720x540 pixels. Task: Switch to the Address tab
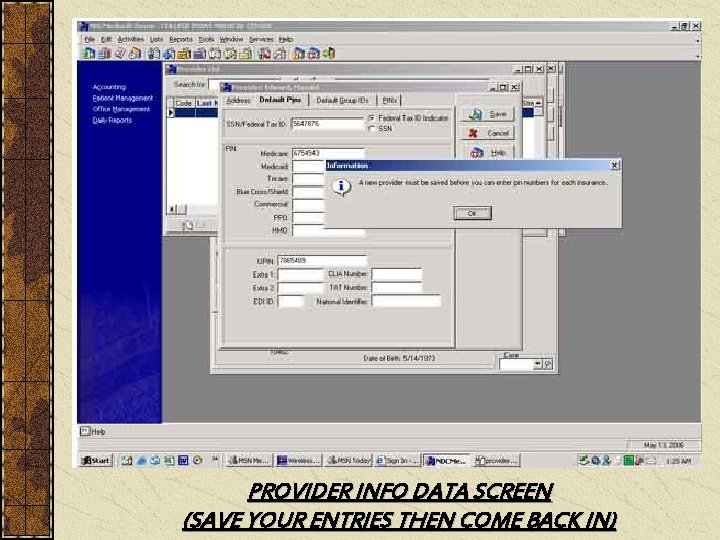point(238,100)
